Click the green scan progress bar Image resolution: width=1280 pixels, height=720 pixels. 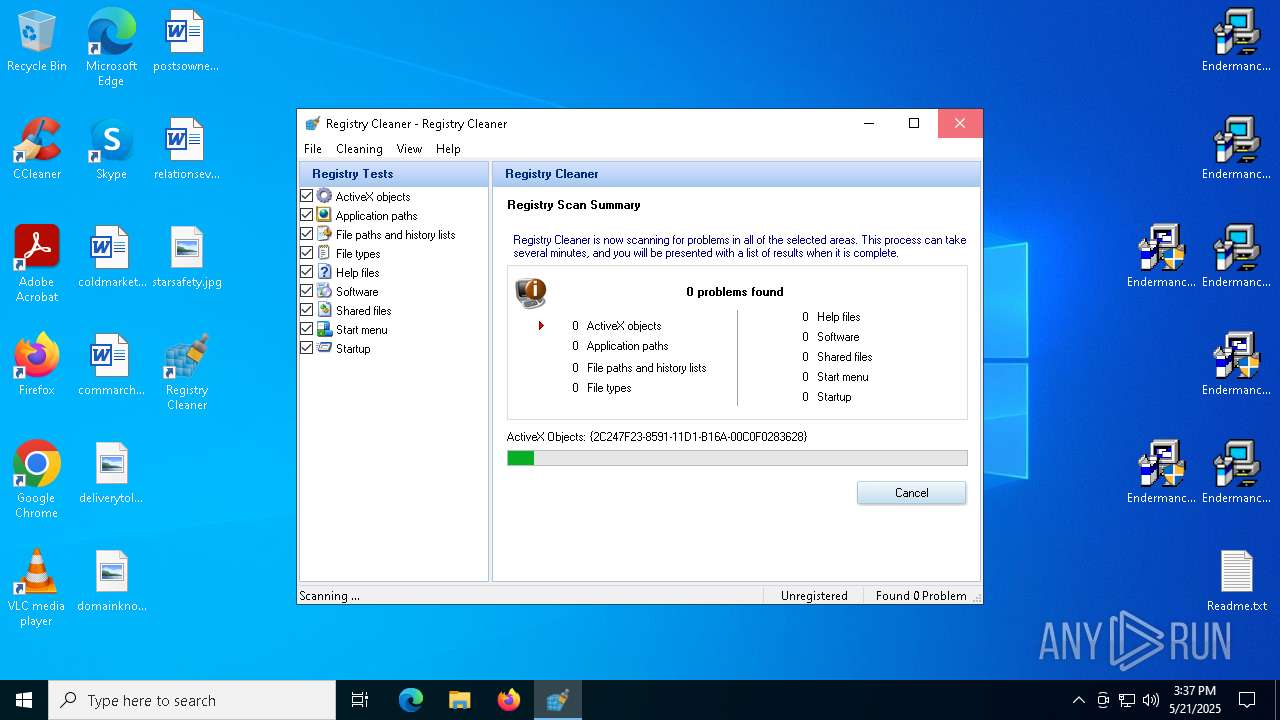pyautogui.click(x=737, y=458)
